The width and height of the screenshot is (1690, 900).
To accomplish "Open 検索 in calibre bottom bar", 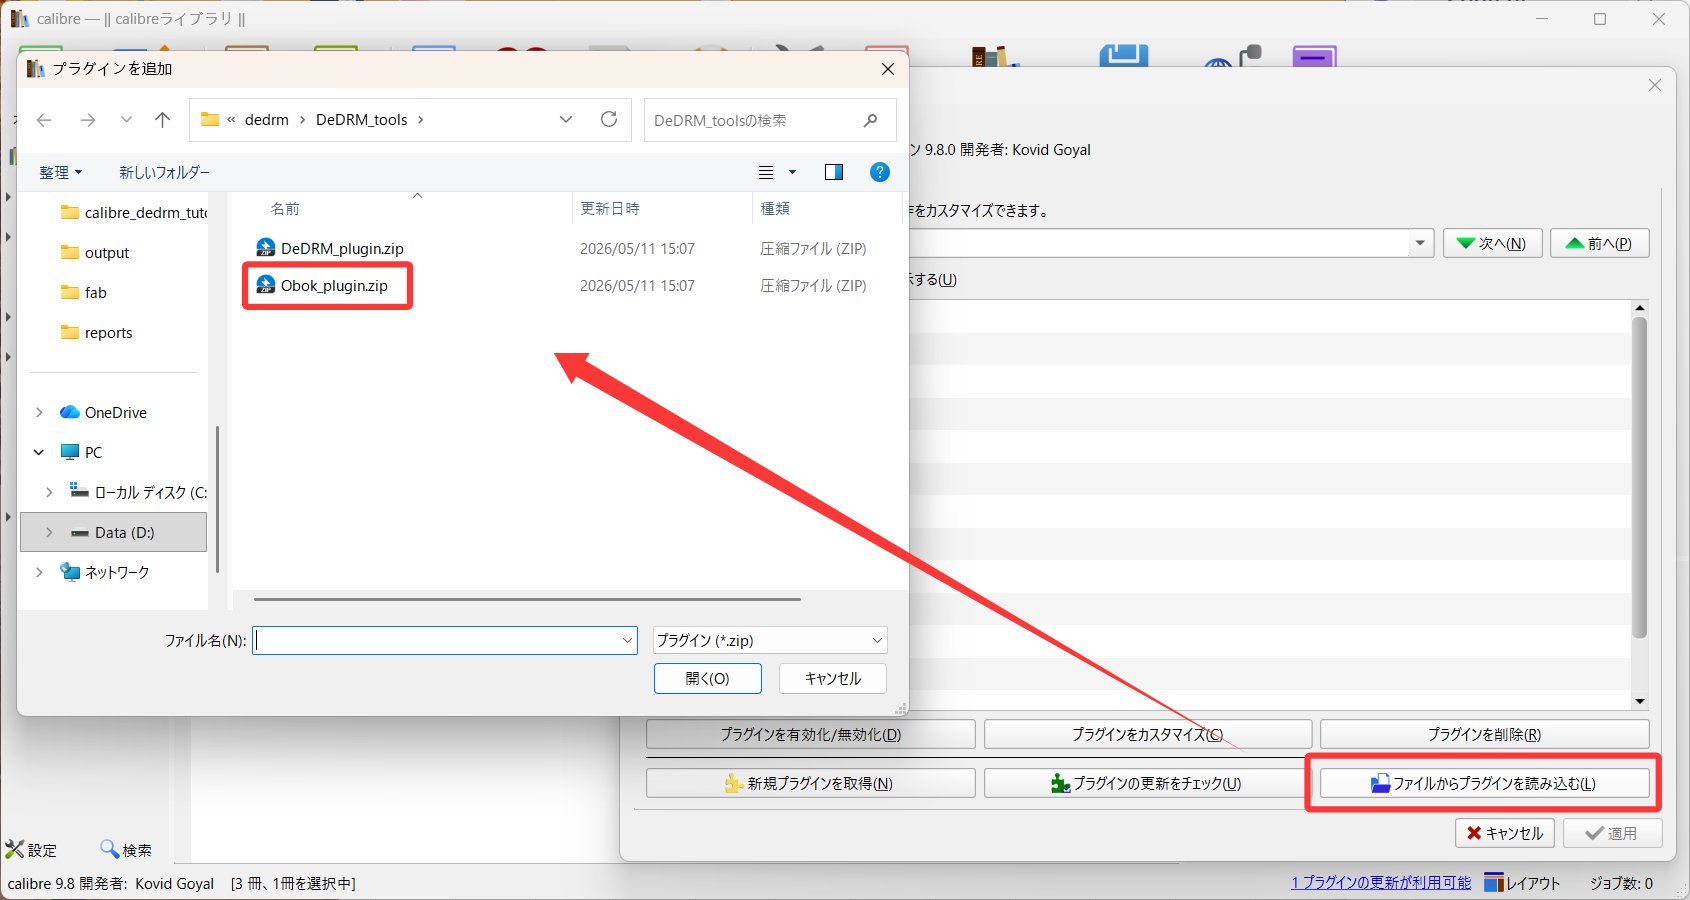I will coord(126,850).
